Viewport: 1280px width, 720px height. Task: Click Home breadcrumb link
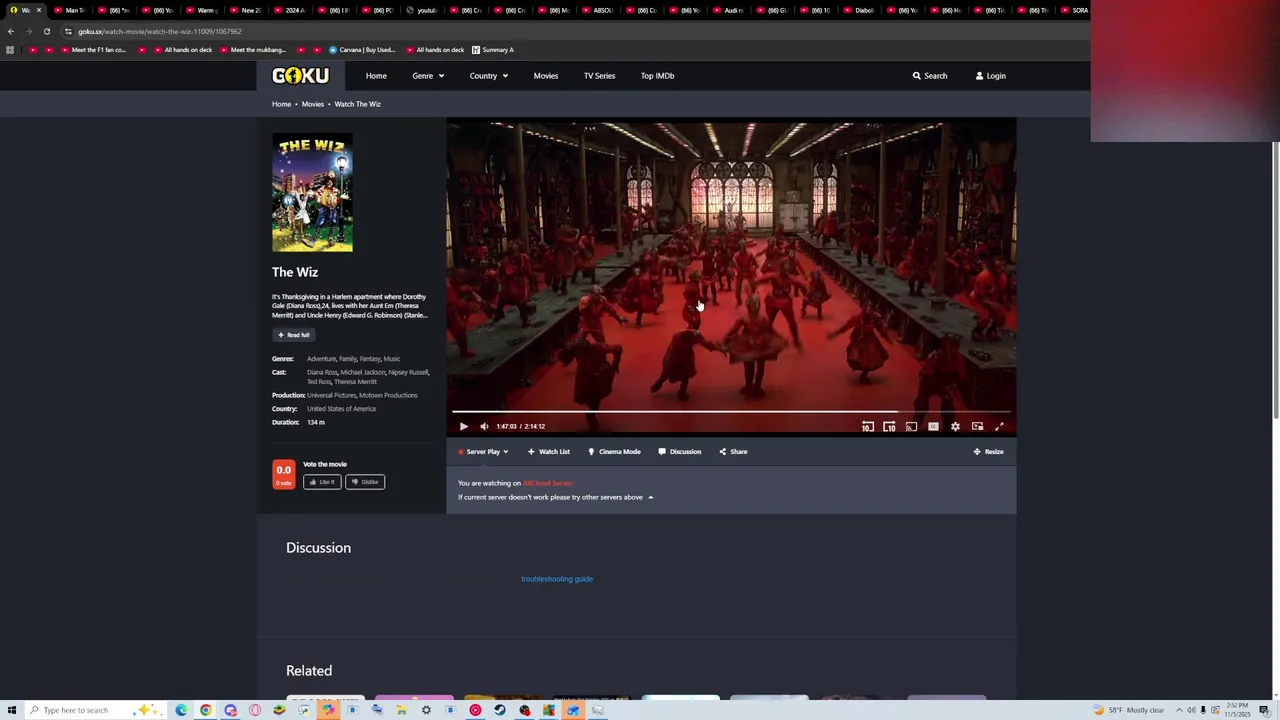[281, 104]
